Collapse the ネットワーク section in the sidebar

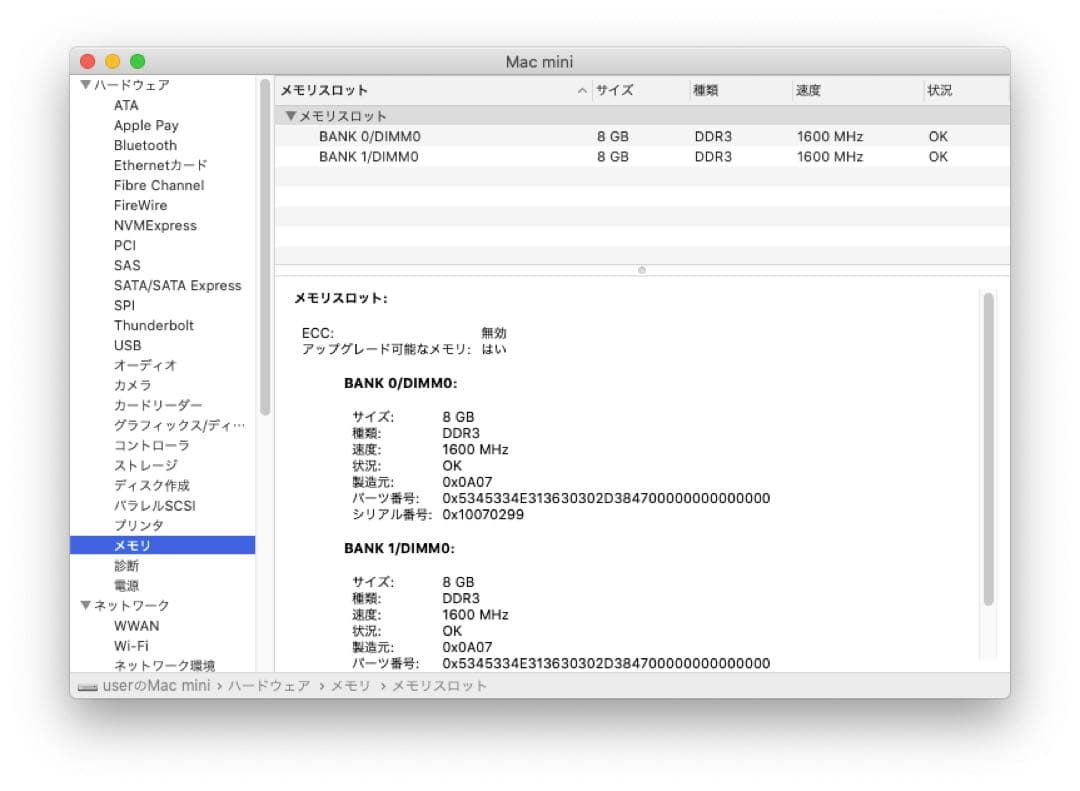[x=88, y=605]
